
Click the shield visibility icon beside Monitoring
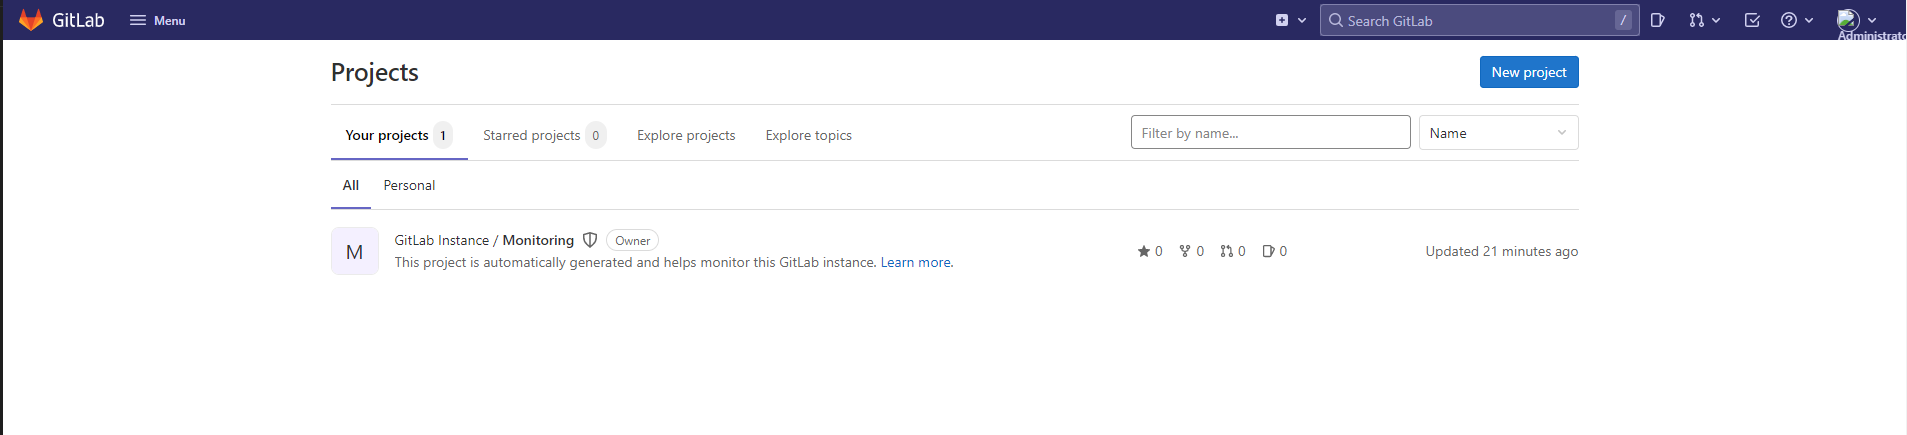[x=590, y=240]
